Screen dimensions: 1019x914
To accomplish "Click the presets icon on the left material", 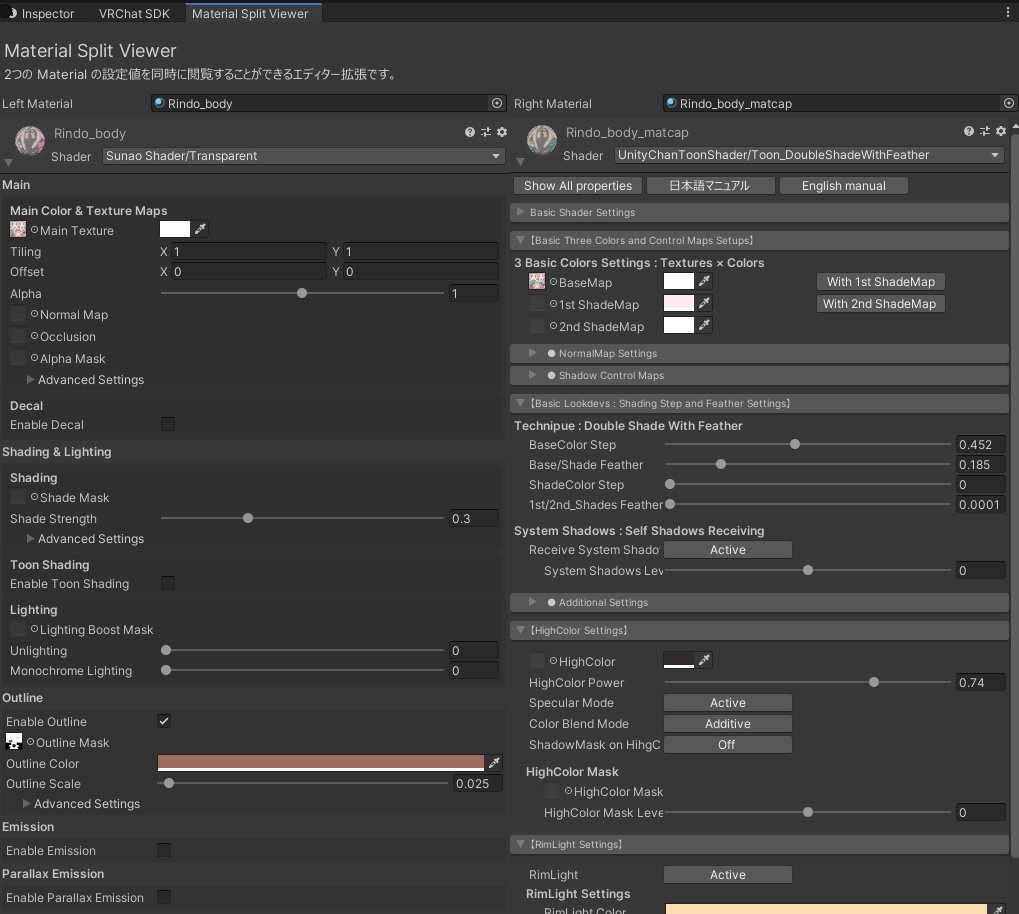I will pos(485,131).
